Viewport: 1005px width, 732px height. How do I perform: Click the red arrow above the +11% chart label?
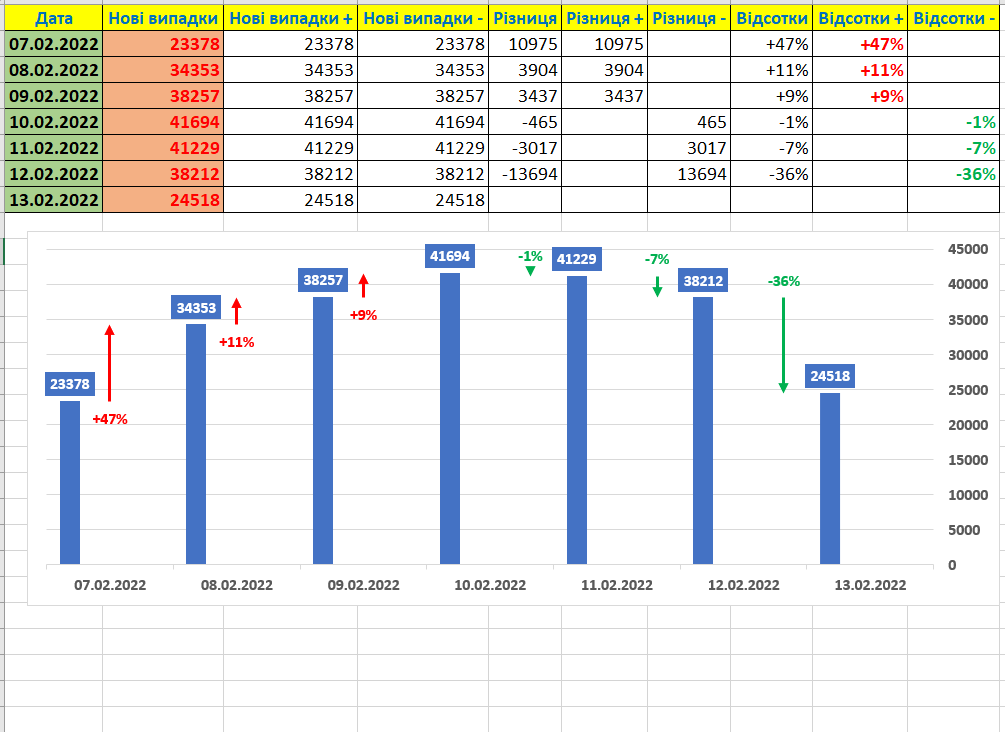click(237, 311)
